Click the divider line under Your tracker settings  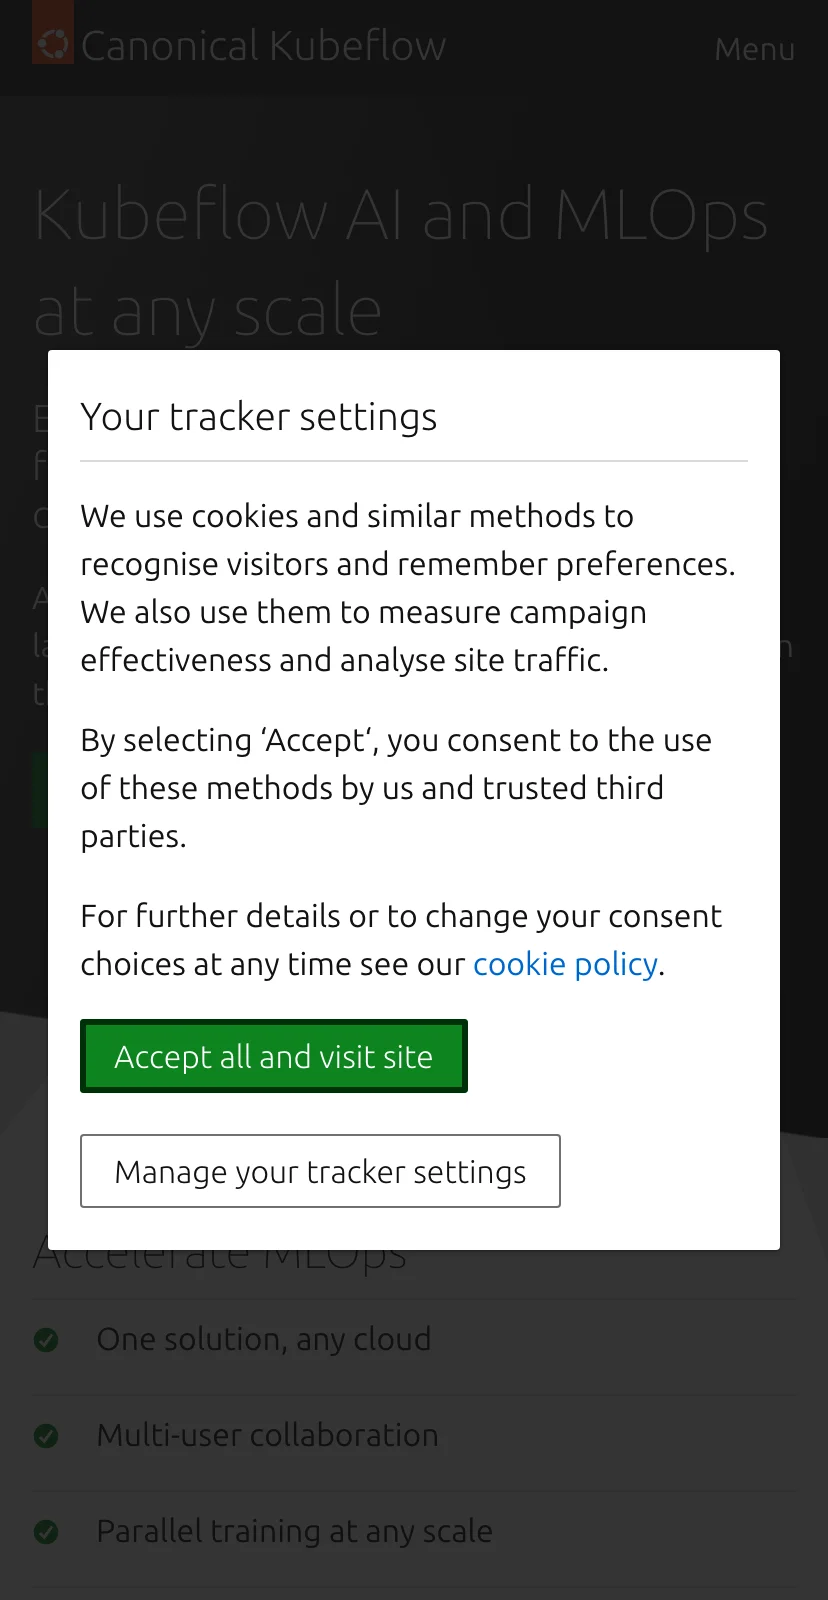point(414,461)
